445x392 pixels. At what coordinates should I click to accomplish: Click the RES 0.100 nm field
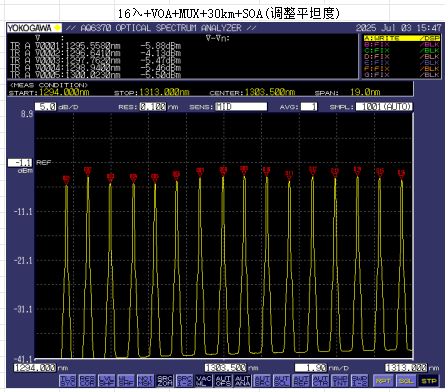[153, 107]
